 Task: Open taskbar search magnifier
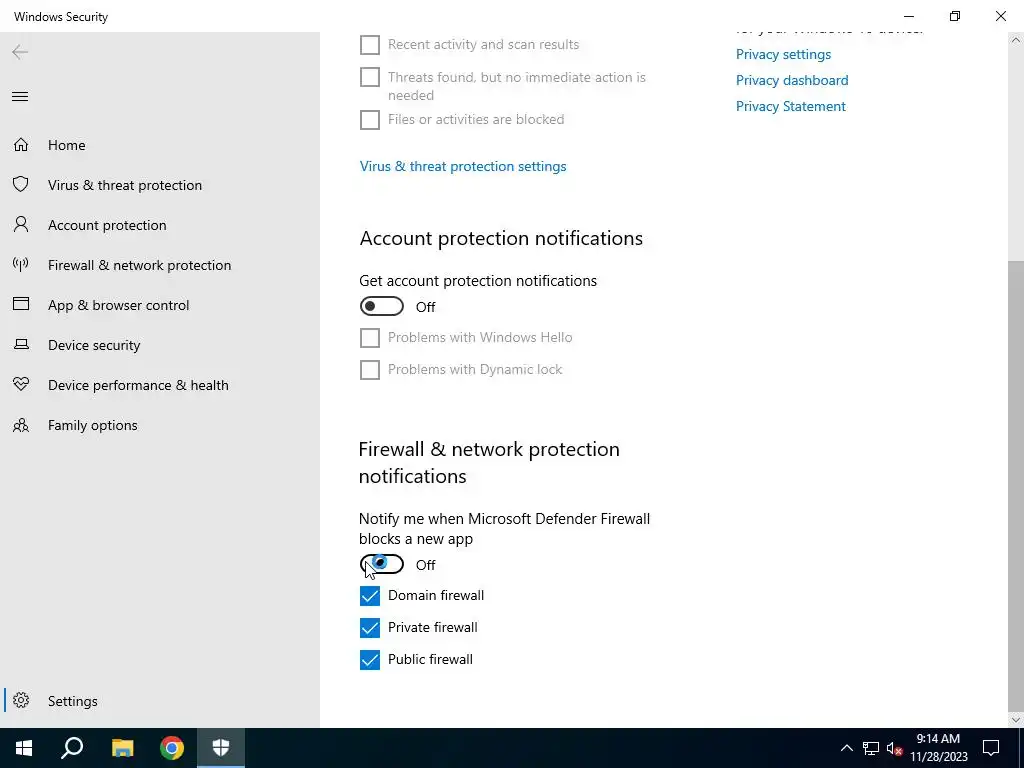click(72, 748)
